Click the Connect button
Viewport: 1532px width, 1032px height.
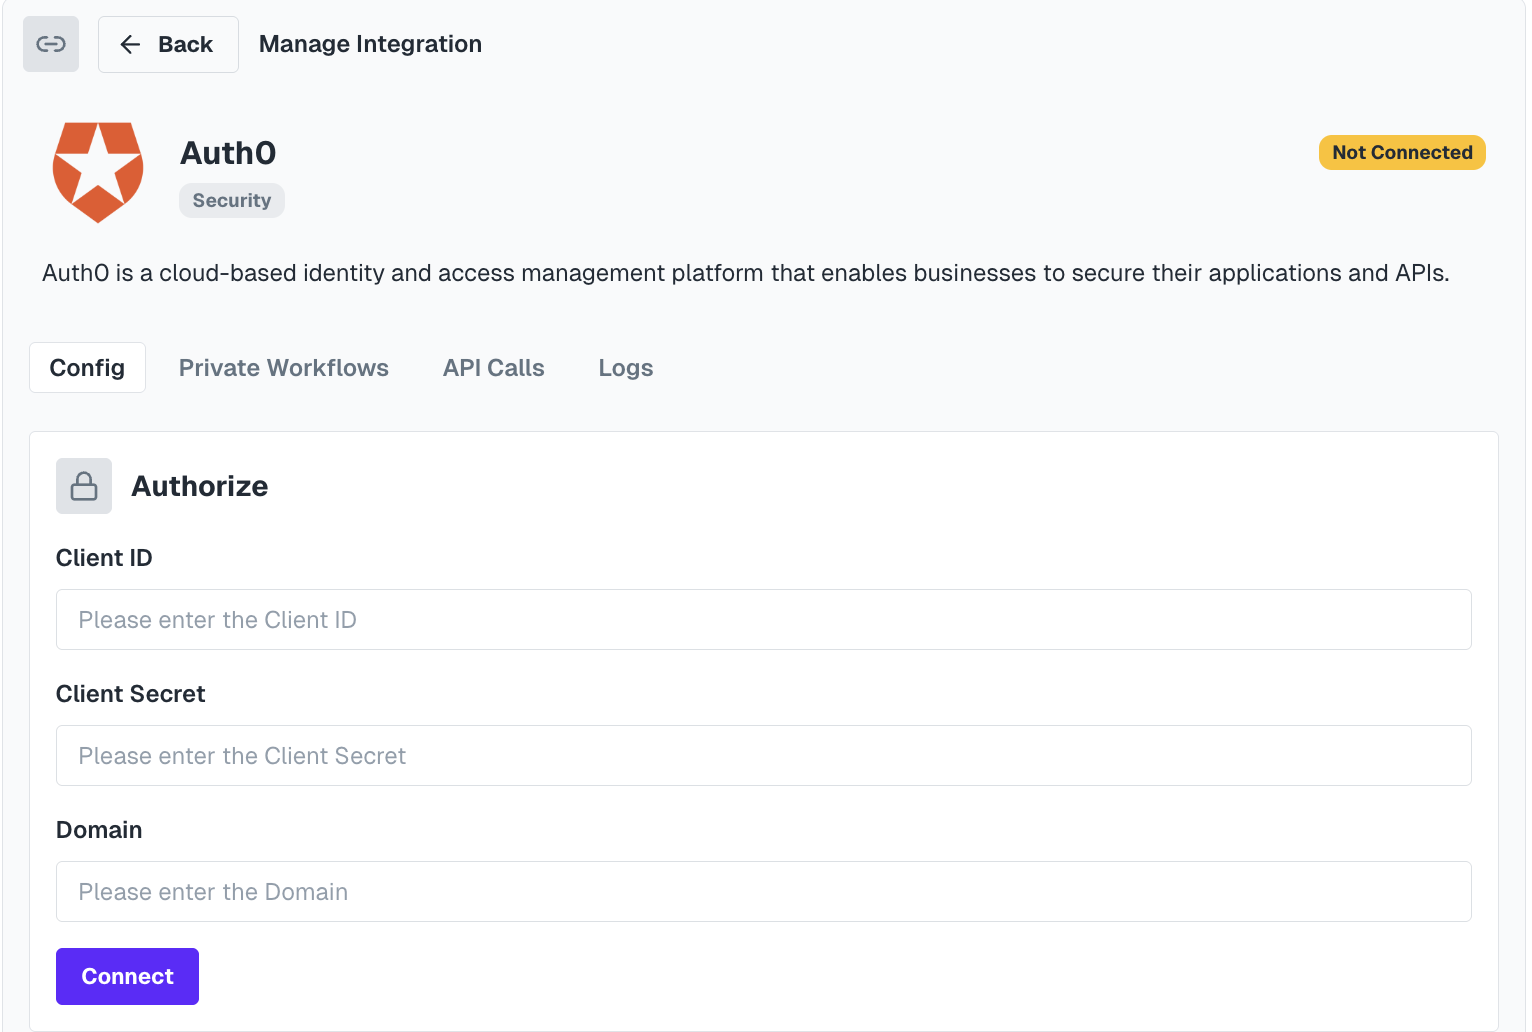pyautogui.click(x=127, y=976)
